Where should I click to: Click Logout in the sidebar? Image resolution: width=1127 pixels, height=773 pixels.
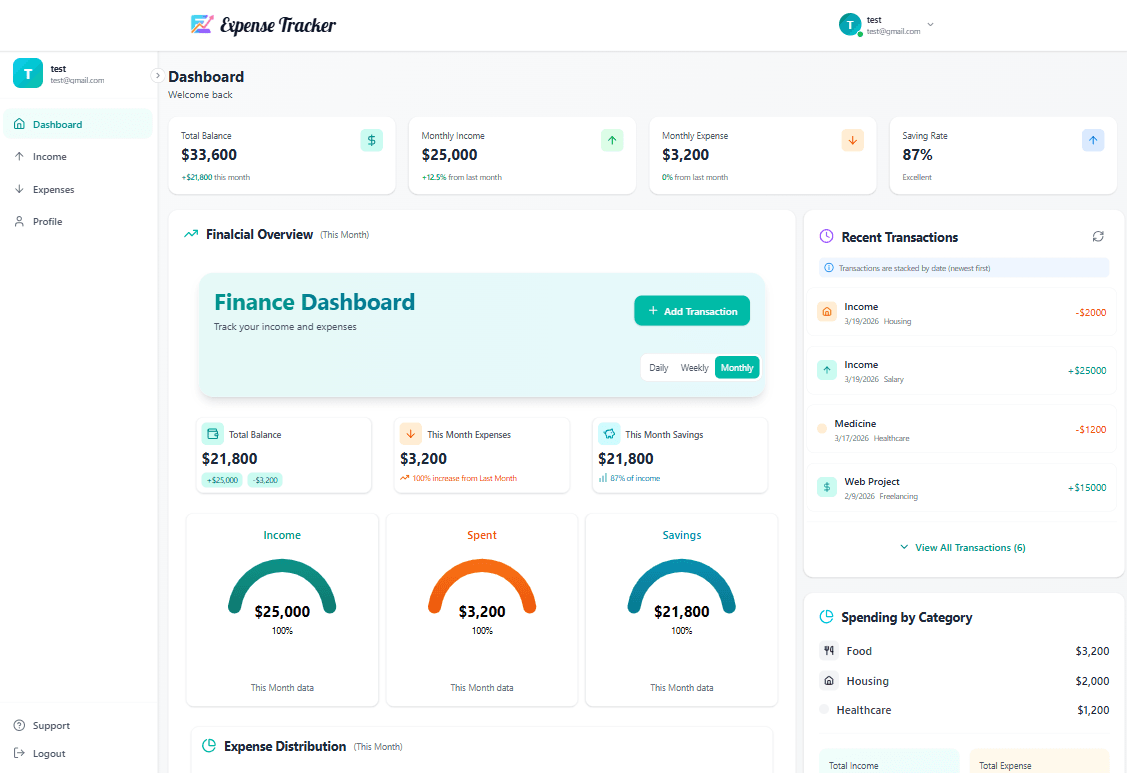click(x=40, y=754)
